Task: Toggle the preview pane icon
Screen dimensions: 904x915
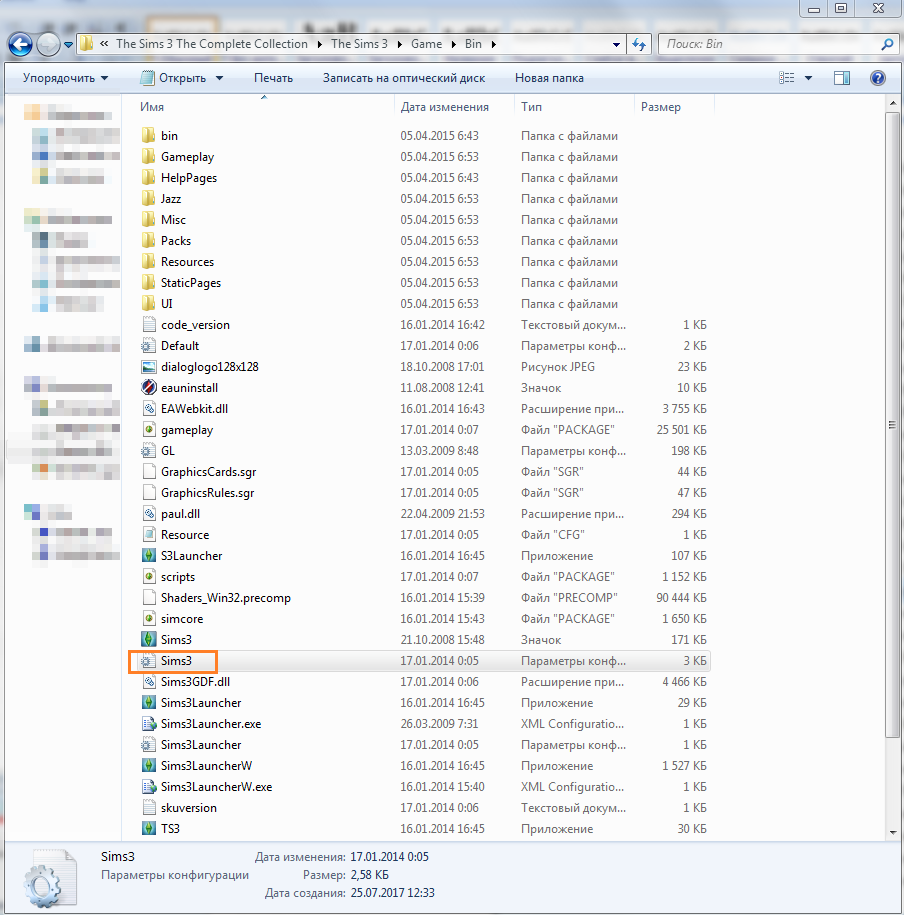Action: tap(842, 78)
